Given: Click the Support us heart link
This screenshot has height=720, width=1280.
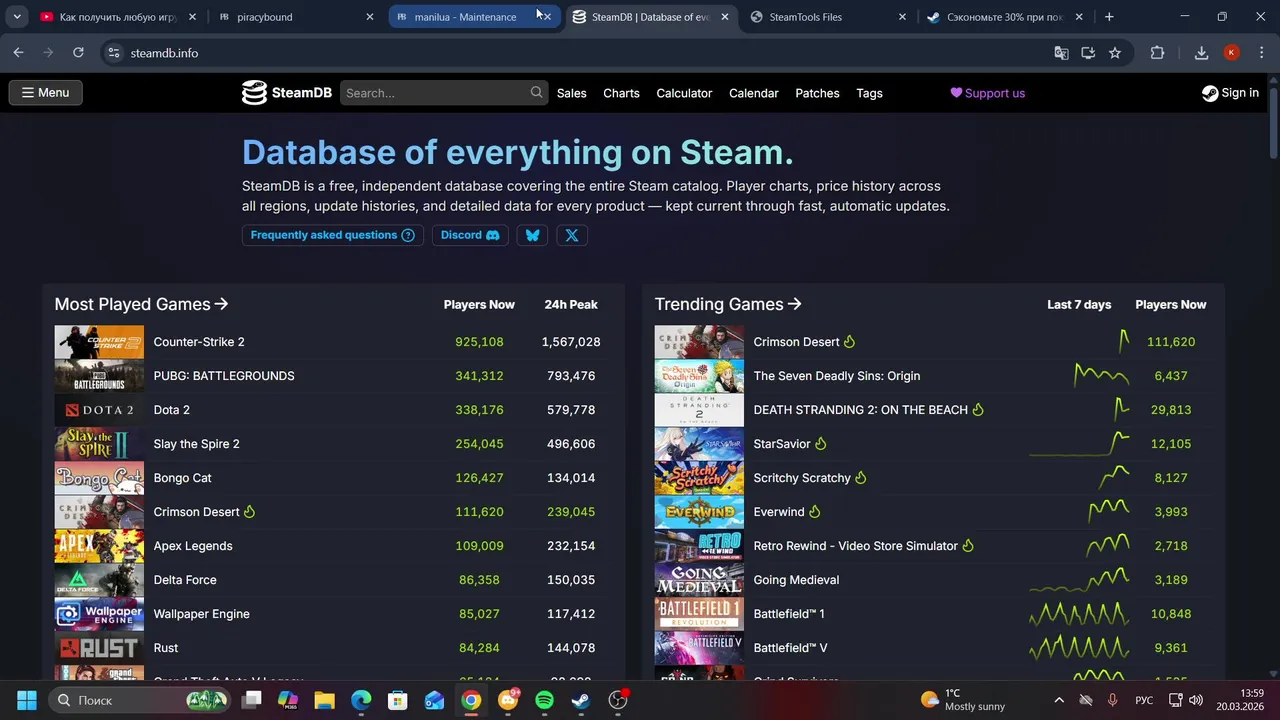Looking at the screenshot, I should tap(987, 93).
